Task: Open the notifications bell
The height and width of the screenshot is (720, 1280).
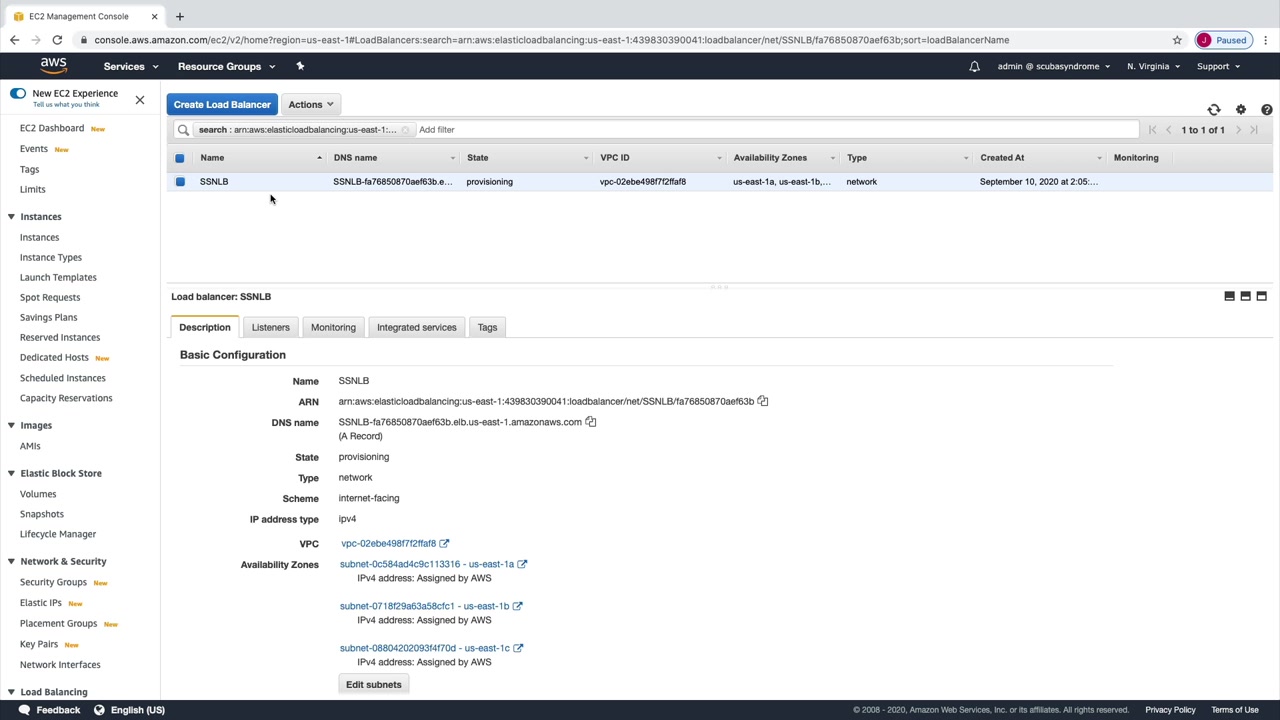Action: [974, 67]
